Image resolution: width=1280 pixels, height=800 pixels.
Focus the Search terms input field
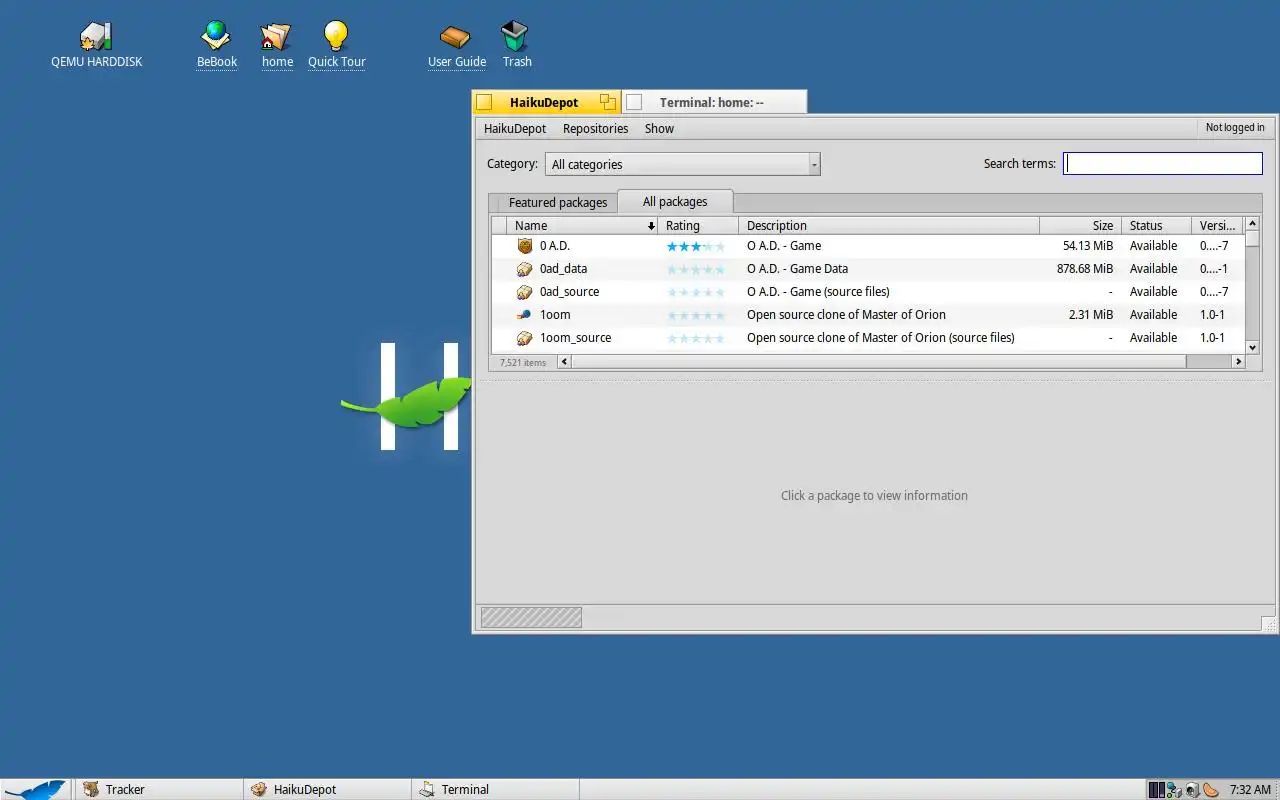[1163, 163]
